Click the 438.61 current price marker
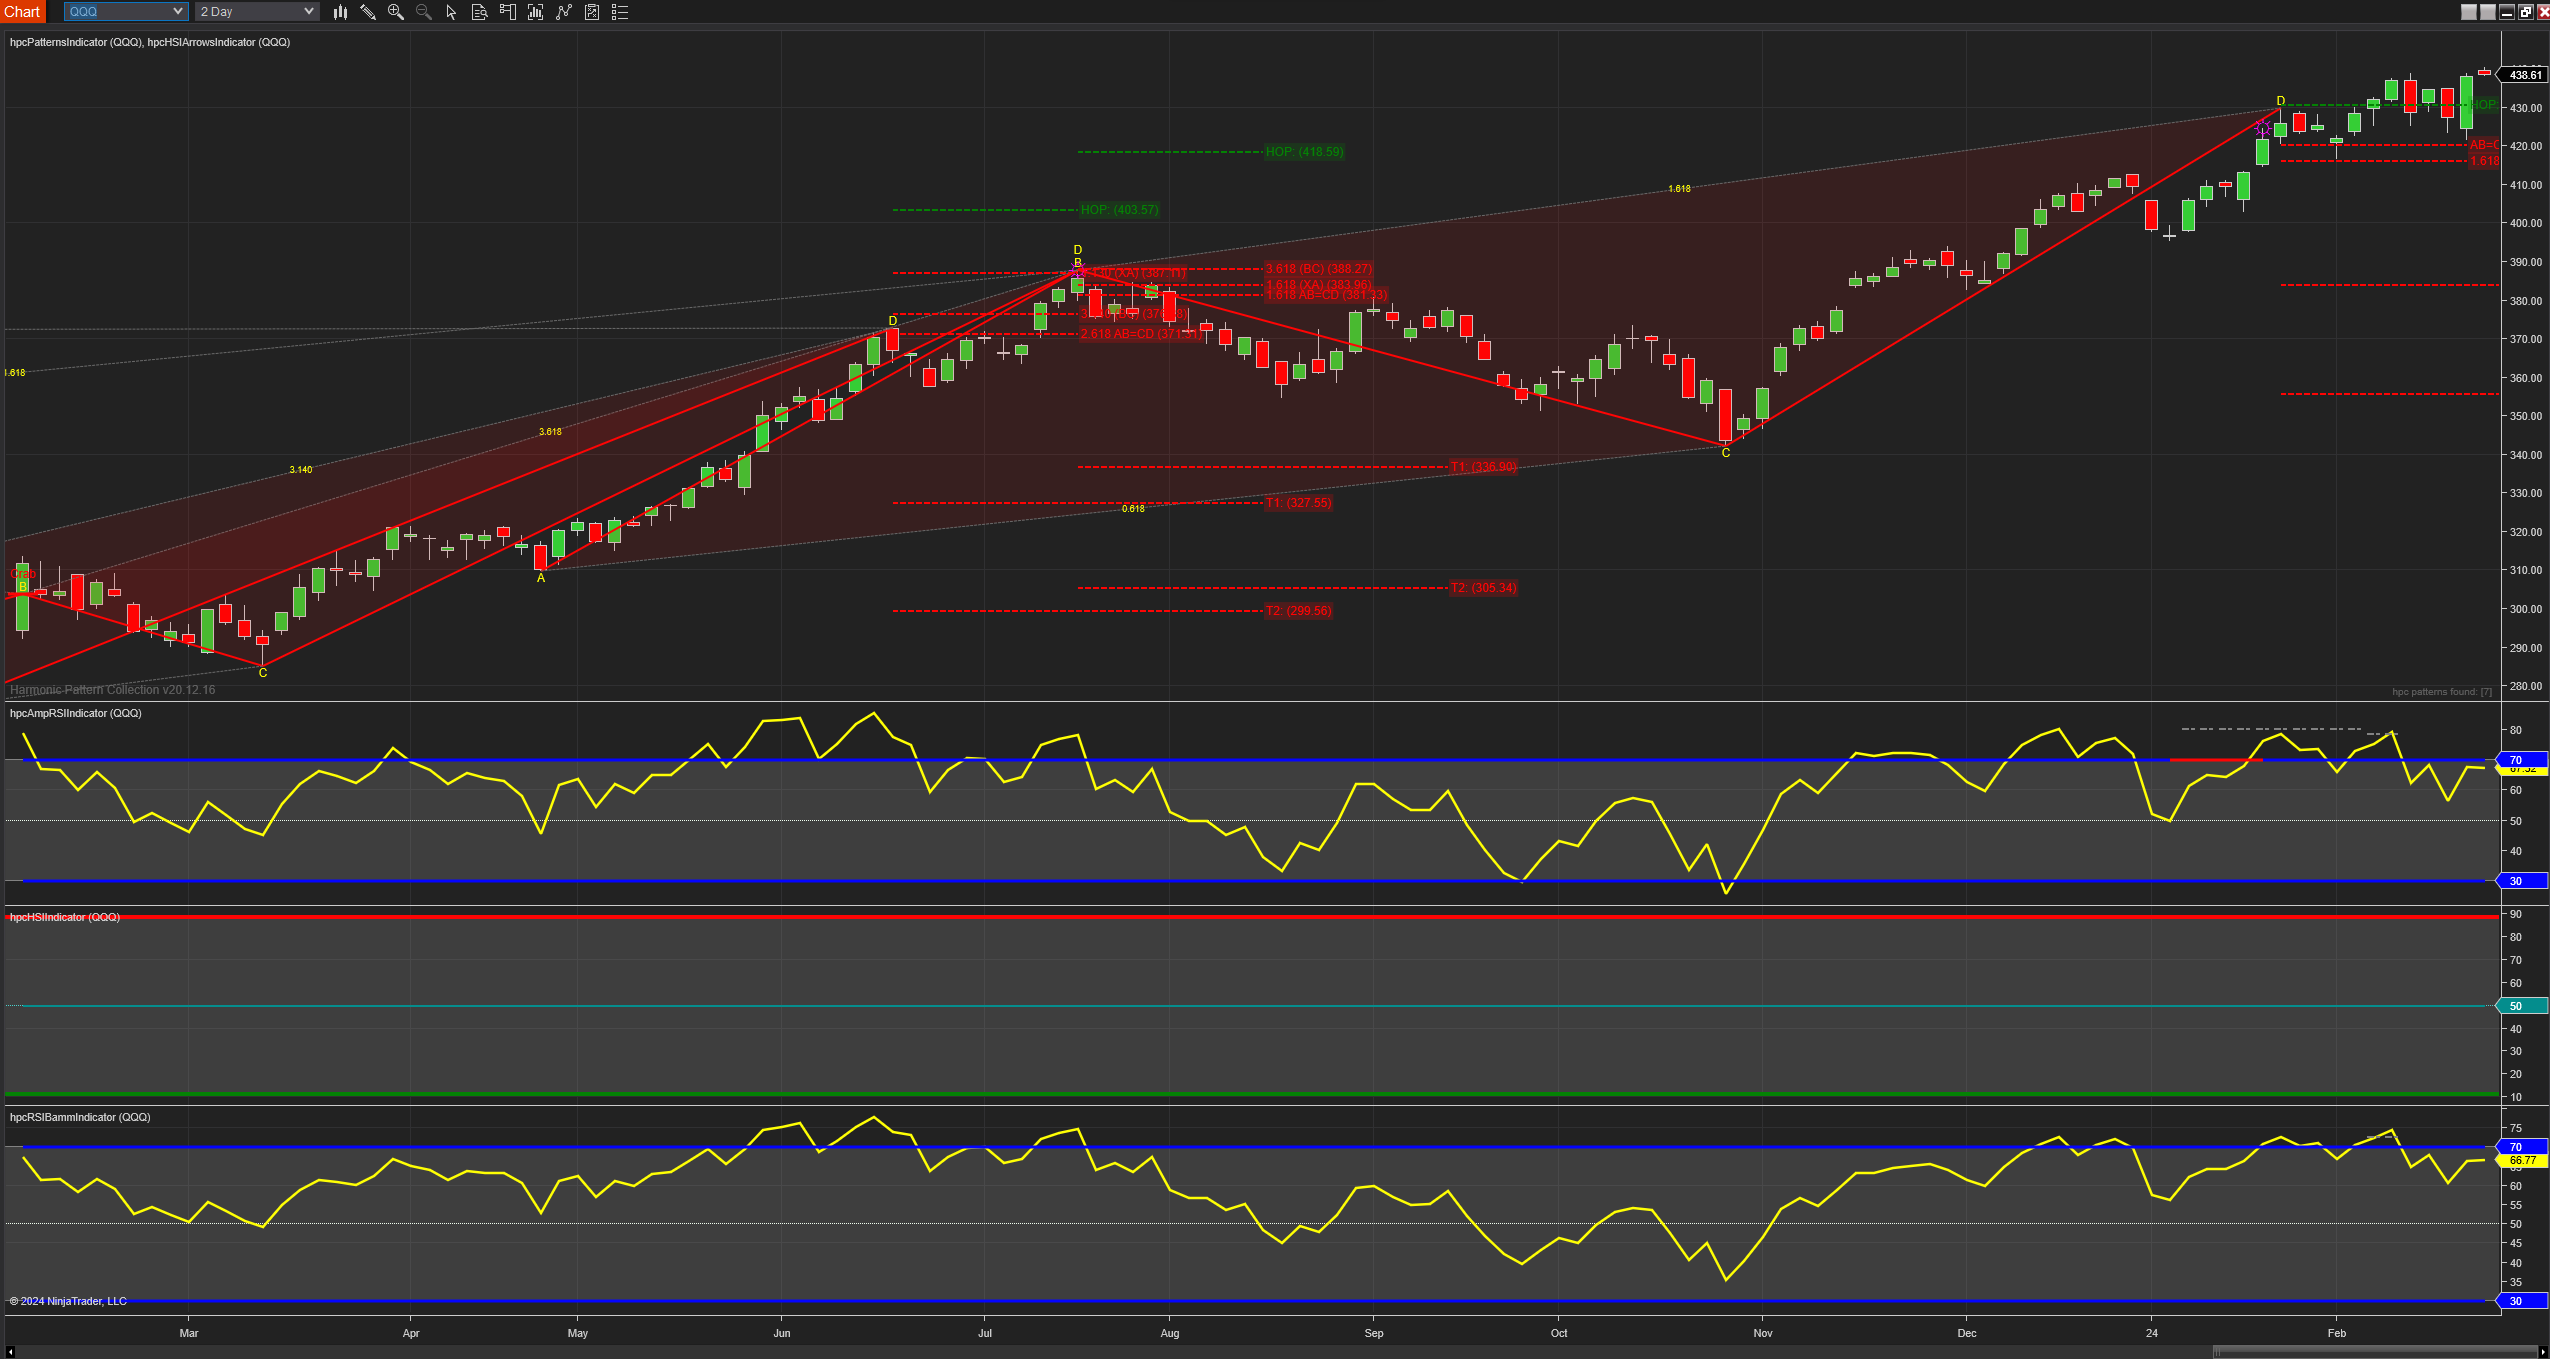Screen dimensions: 2550x1359 coord(2524,75)
